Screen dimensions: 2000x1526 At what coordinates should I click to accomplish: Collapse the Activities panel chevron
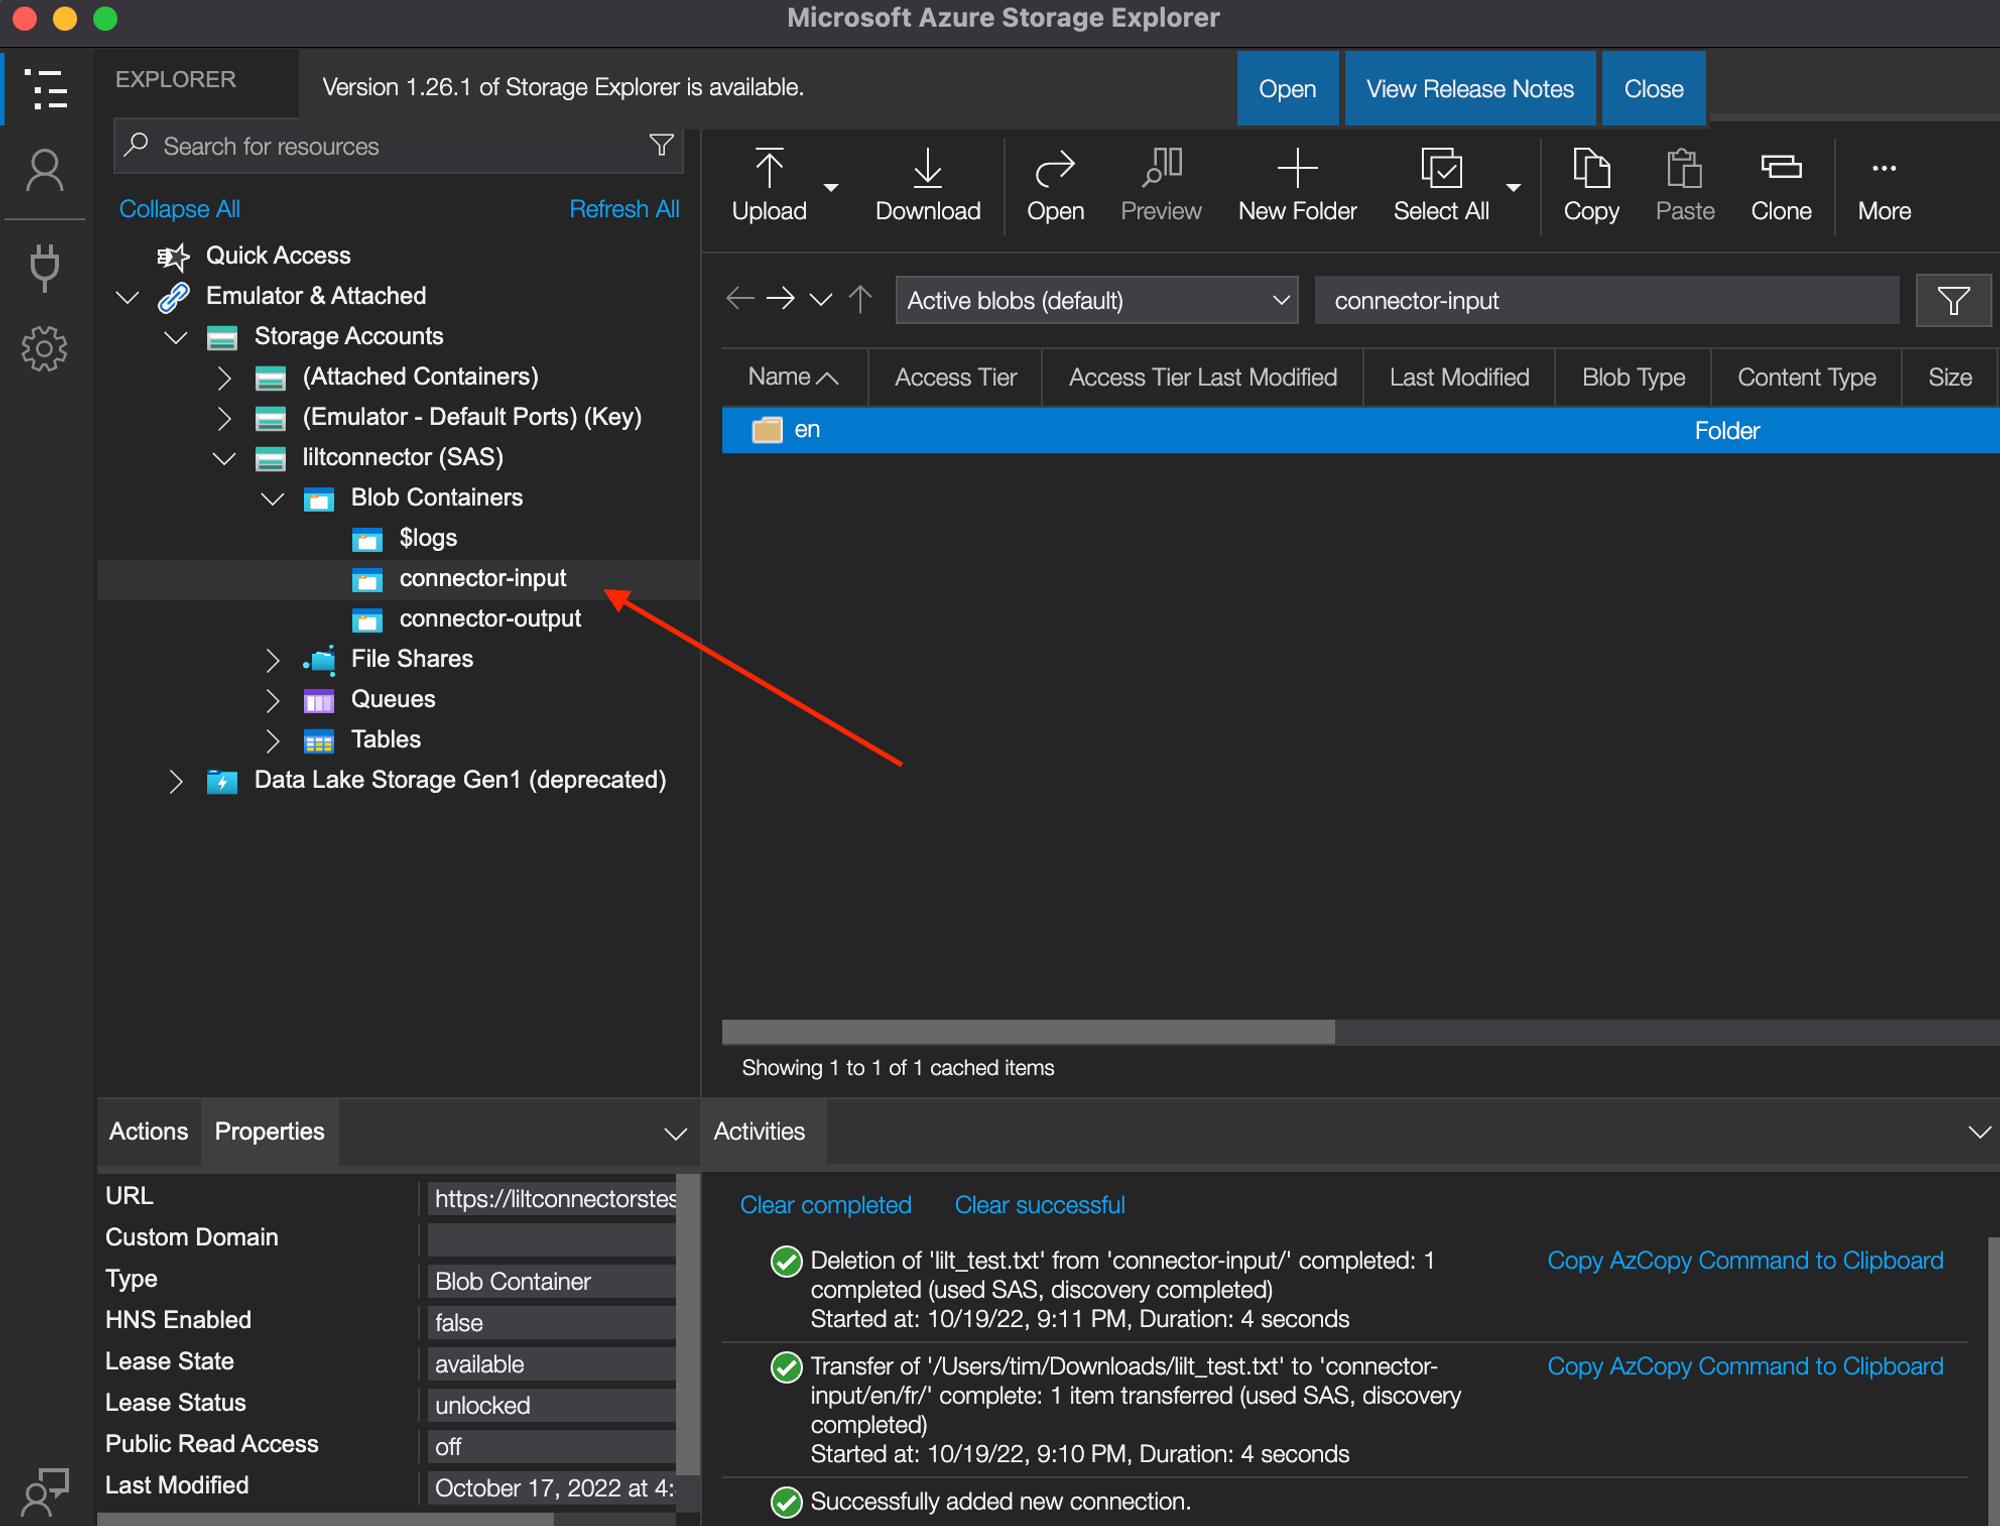1979,1132
